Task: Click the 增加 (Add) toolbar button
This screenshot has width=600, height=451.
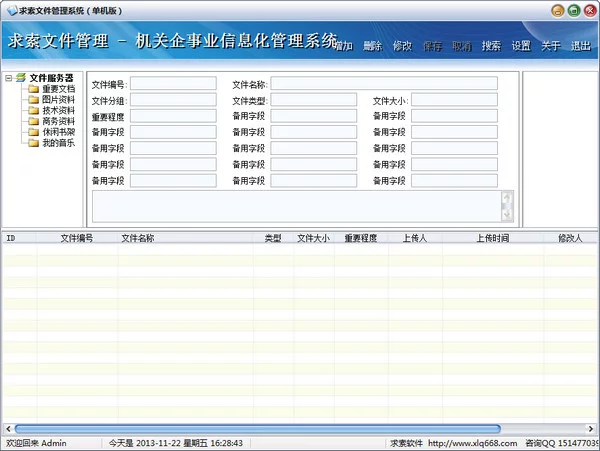Action: coord(344,46)
